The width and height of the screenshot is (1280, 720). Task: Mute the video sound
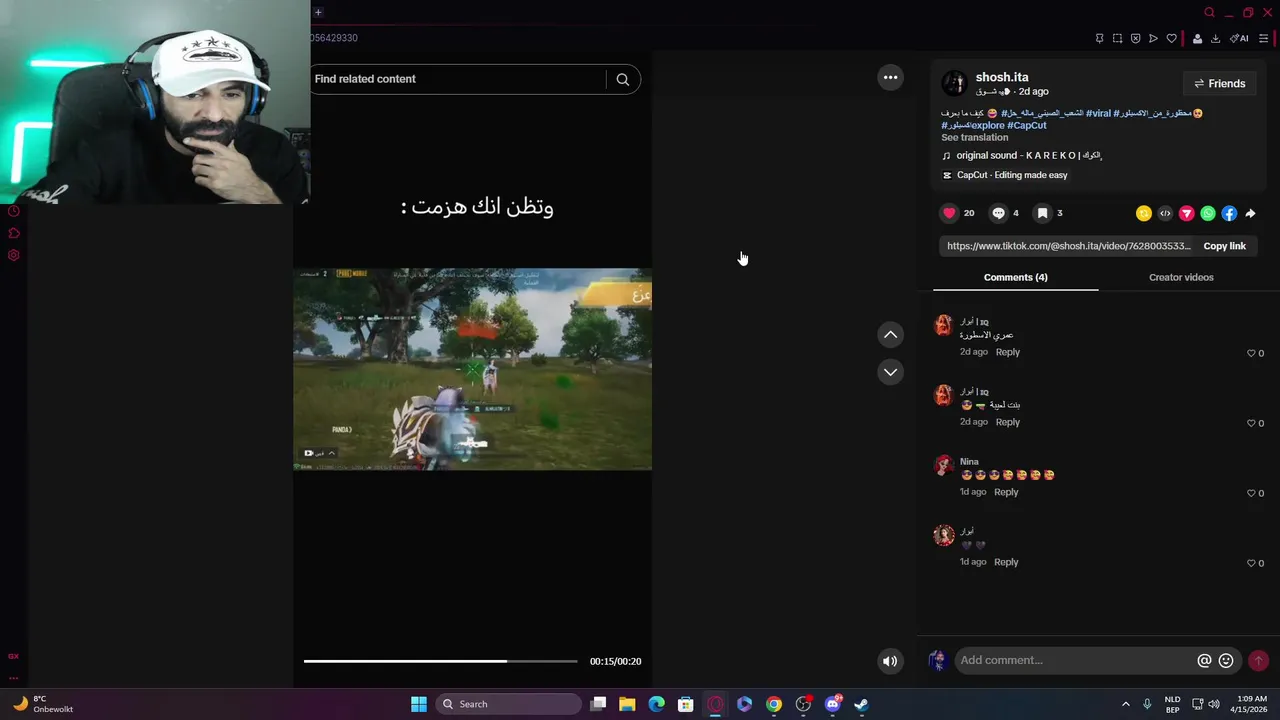pyautogui.click(x=890, y=661)
